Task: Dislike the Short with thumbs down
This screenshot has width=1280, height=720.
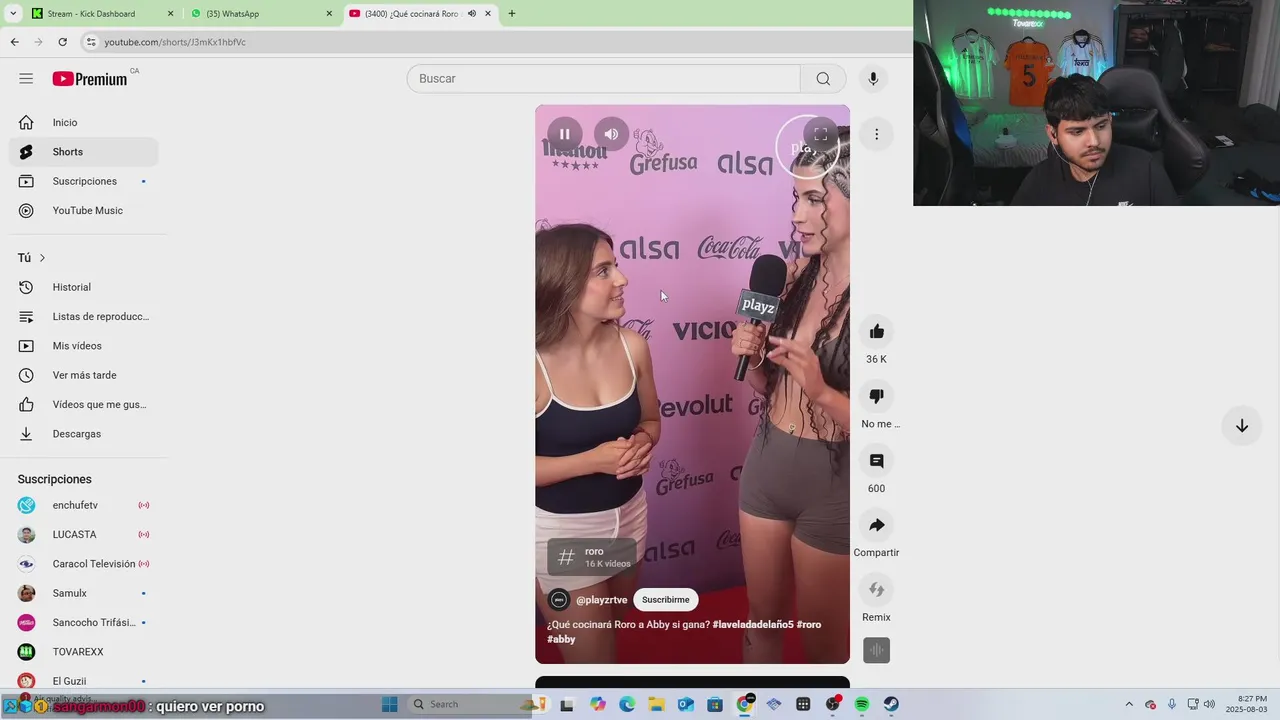Action: click(x=876, y=396)
